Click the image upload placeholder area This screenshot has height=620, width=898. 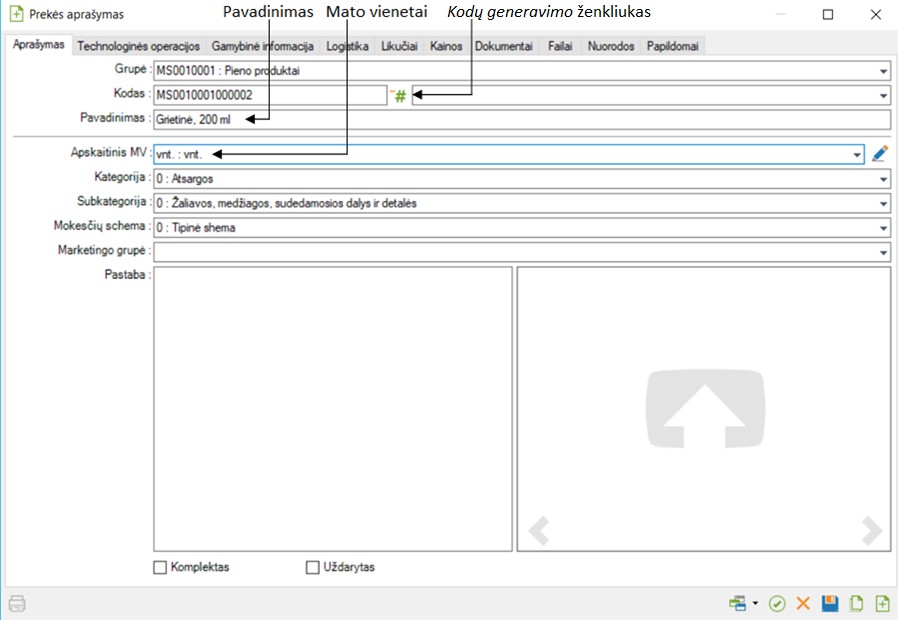point(704,410)
